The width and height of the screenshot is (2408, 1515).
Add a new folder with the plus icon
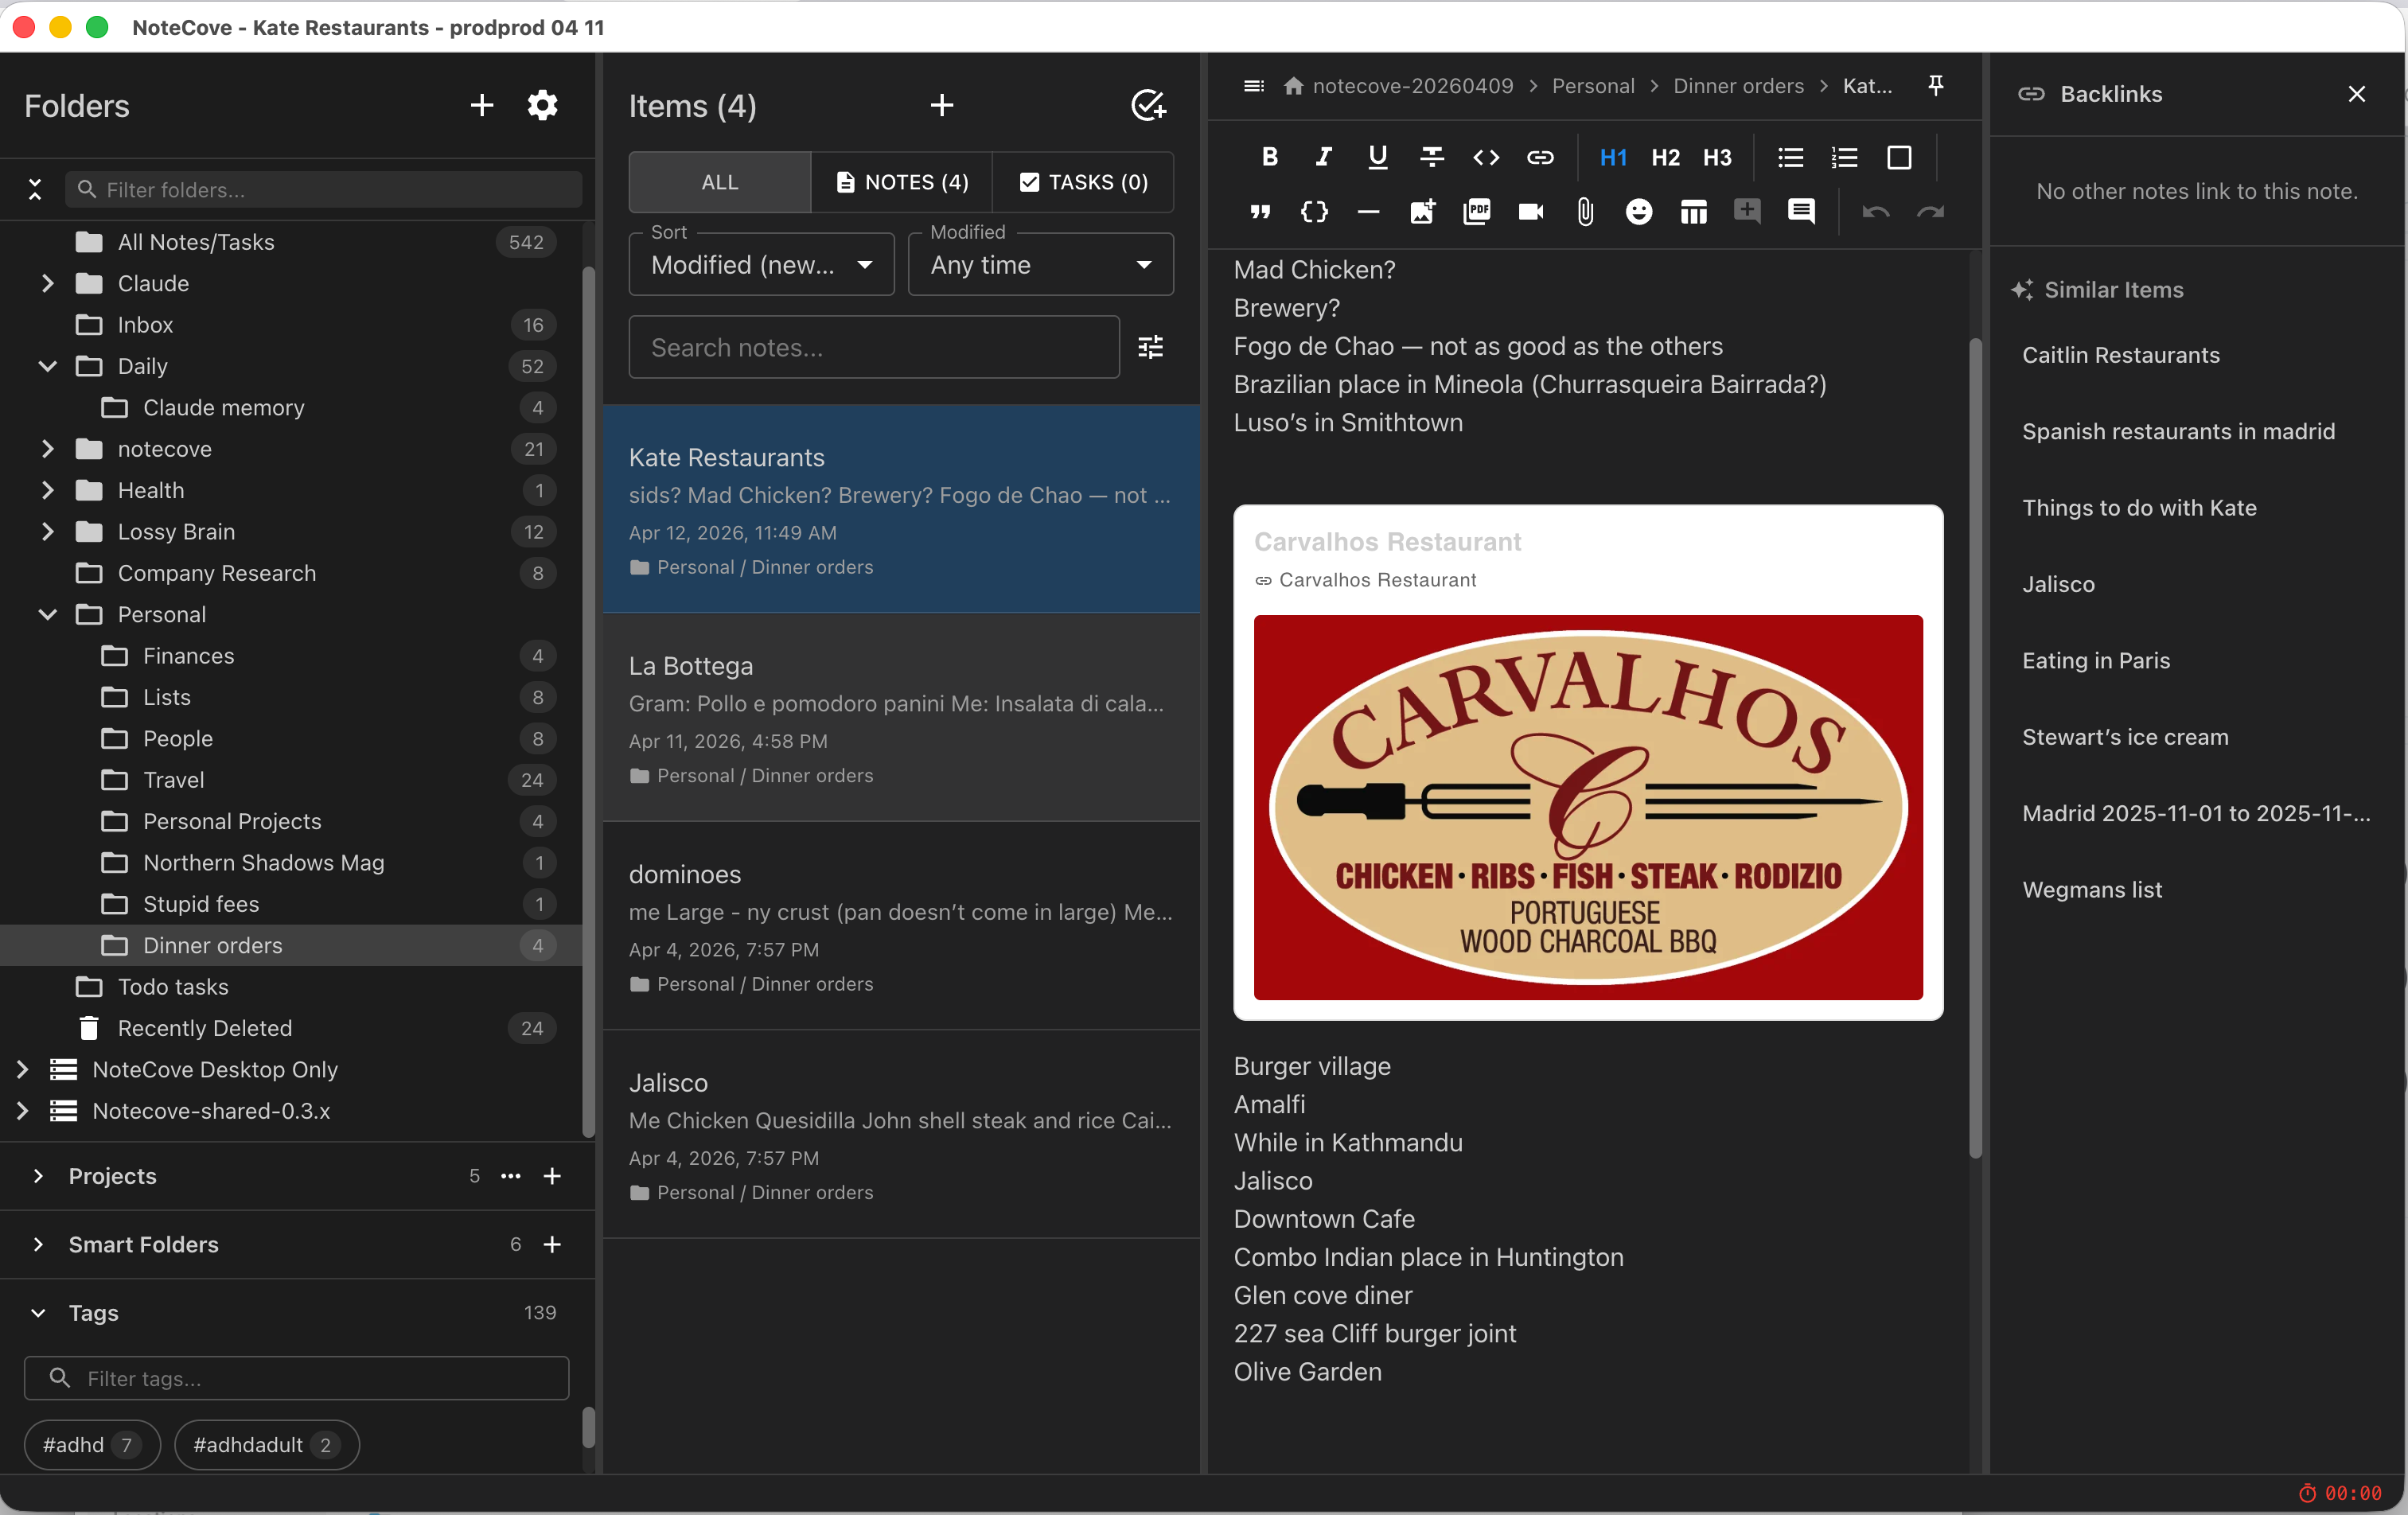click(x=482, y=105)
